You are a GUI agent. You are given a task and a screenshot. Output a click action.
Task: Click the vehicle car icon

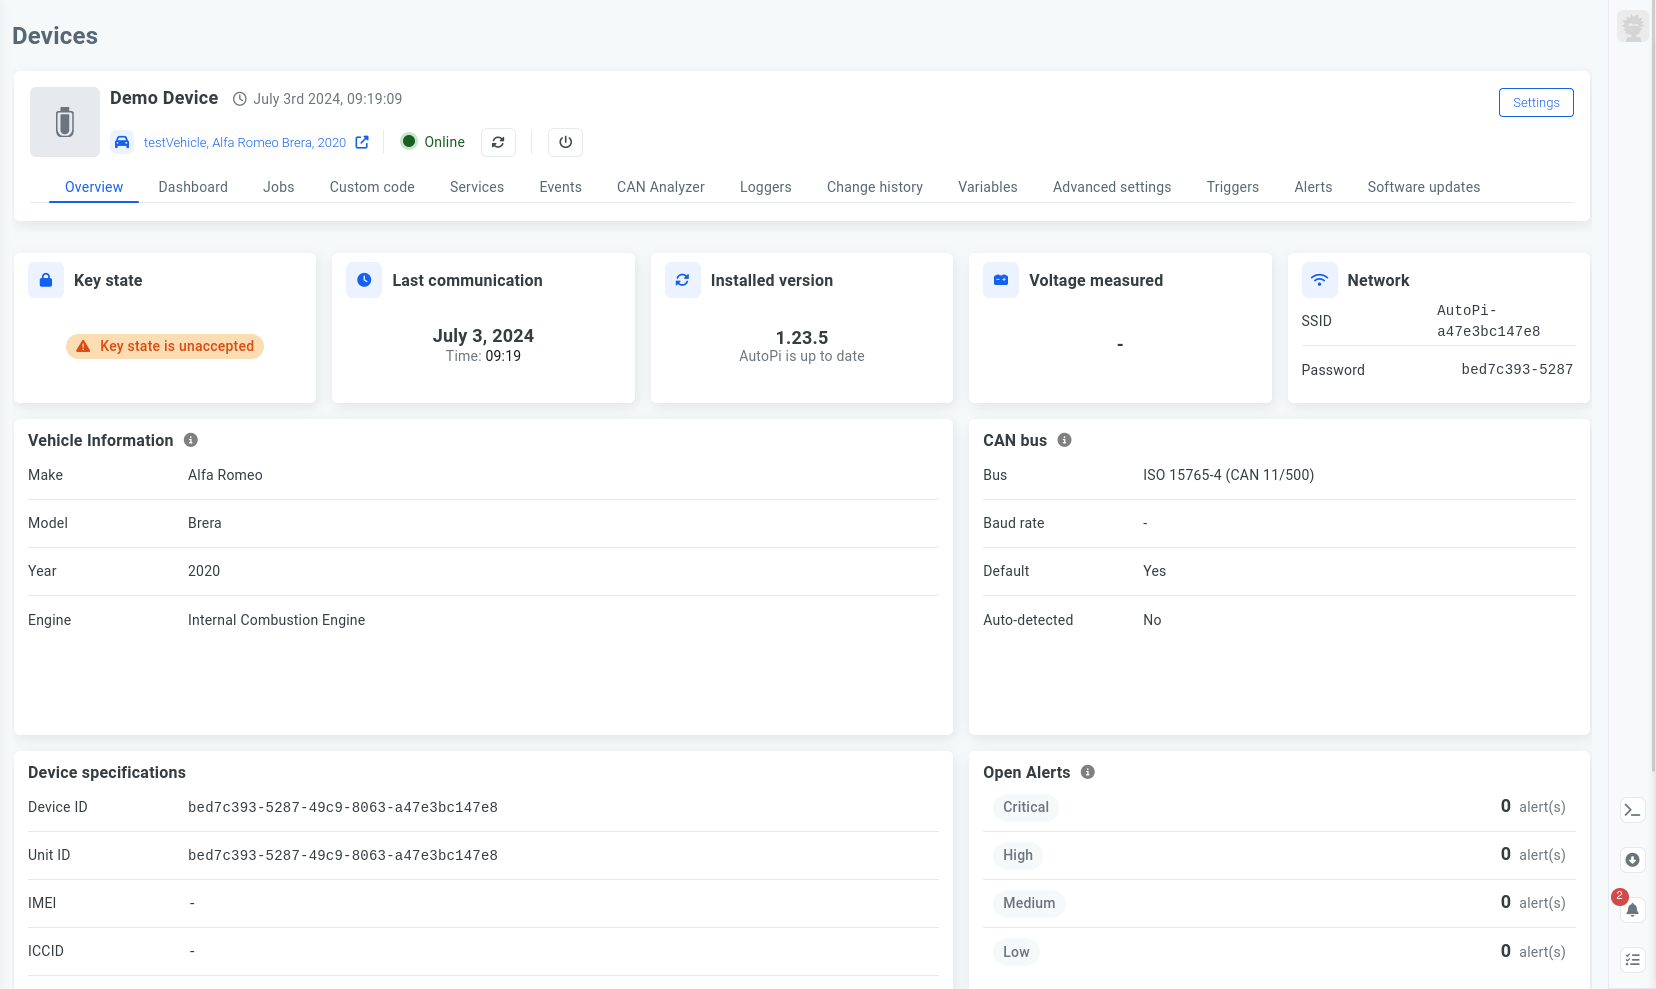coord(122,142)
